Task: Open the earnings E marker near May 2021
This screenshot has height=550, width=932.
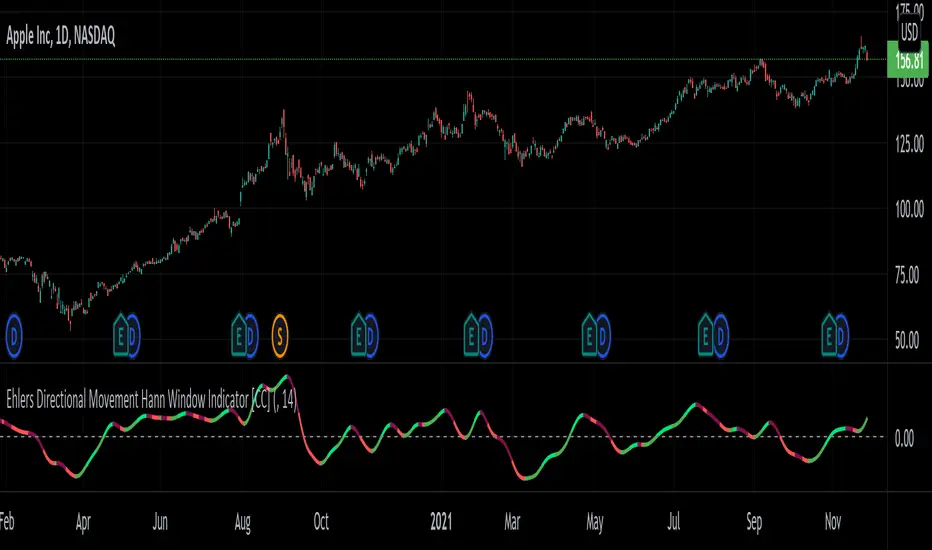Action: click(x=590, y=337)
